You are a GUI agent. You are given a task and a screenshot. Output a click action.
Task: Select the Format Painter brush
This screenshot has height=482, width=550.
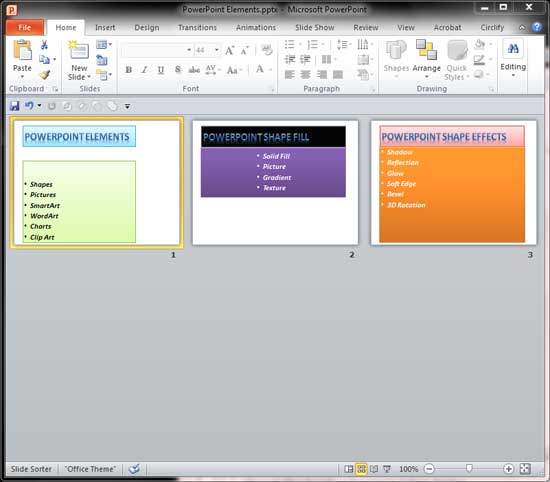(45, 74)
